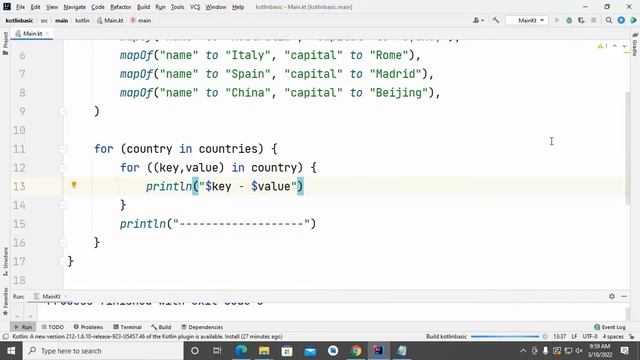Viewport: 640px width, 360px height.
Task: Collapse the fold marker on line 12
Action: click(x=63, y=168)
